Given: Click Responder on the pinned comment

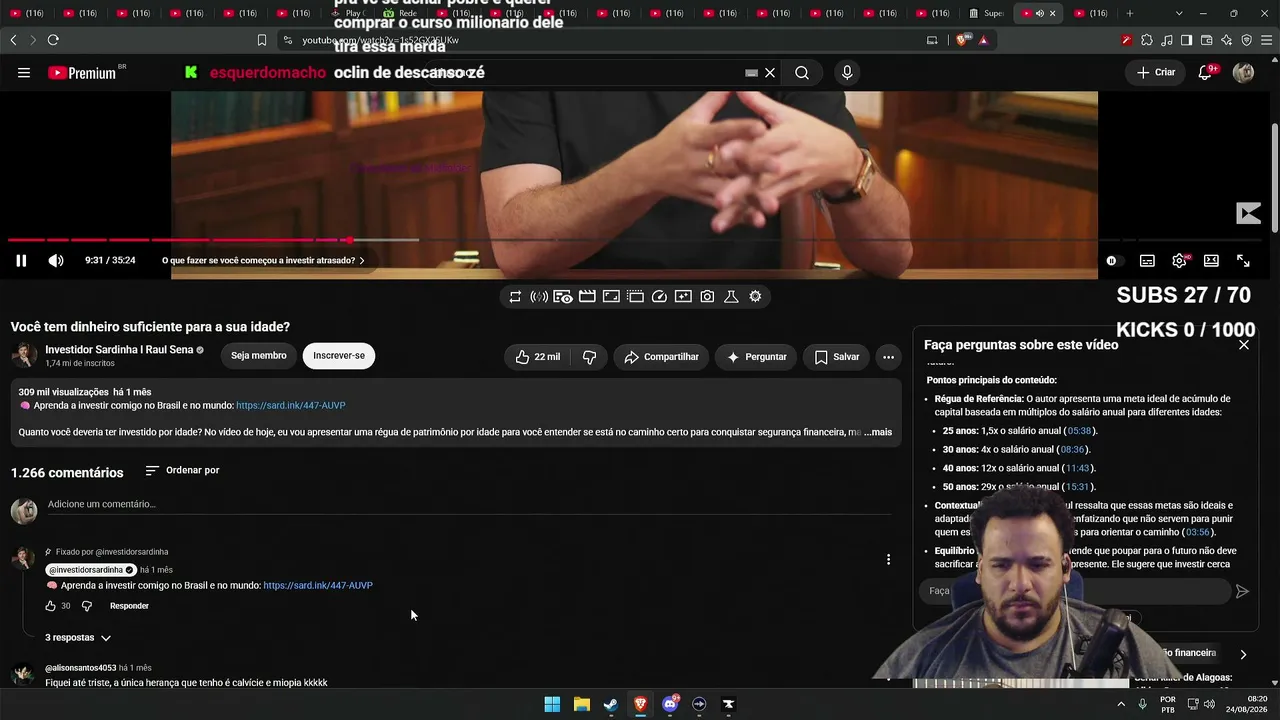Looking at the screenshot, I should point(129,606).
